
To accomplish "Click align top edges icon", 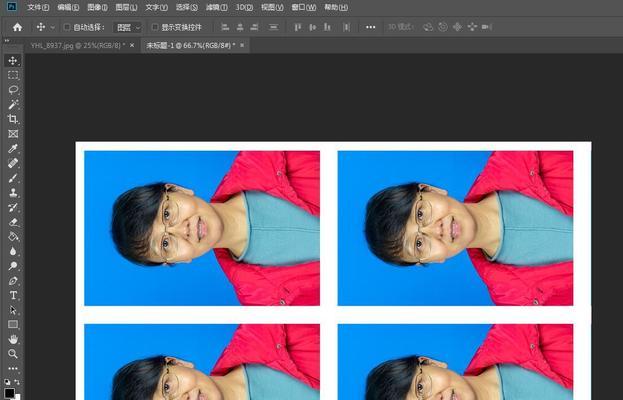I will click(298, 27).
